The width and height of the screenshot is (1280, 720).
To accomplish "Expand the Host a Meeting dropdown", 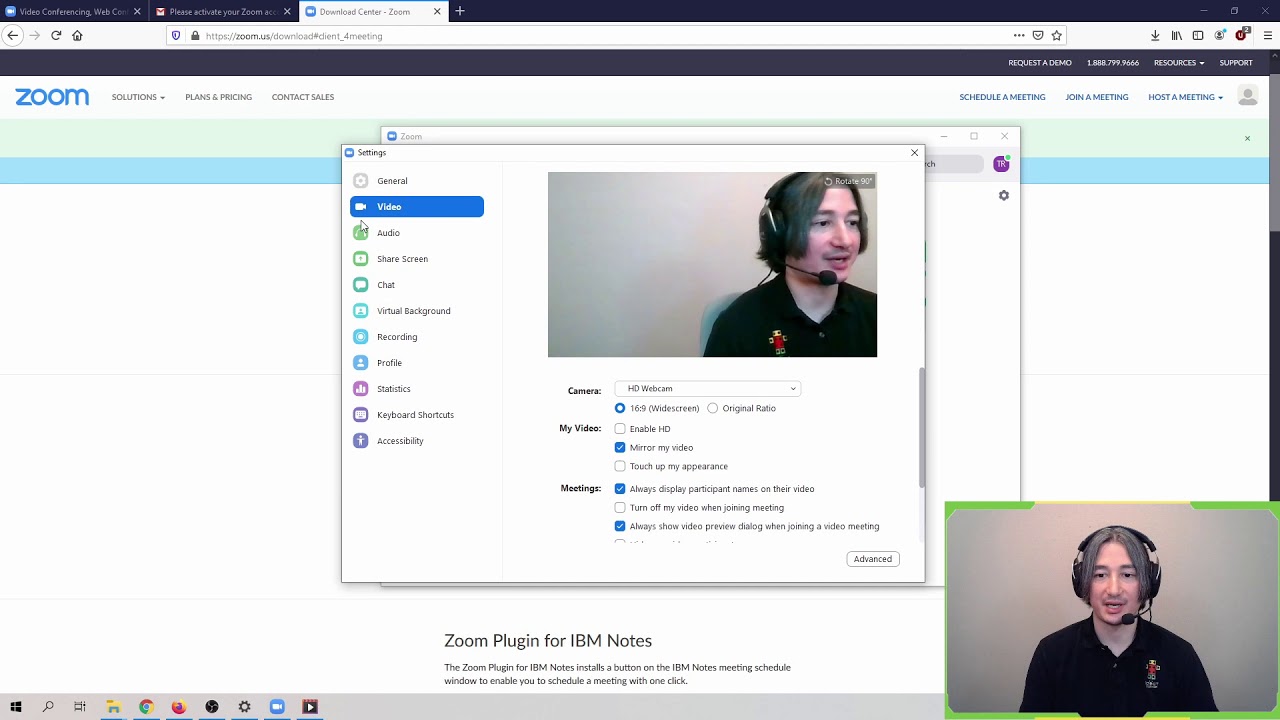I will coord(1185,97).
